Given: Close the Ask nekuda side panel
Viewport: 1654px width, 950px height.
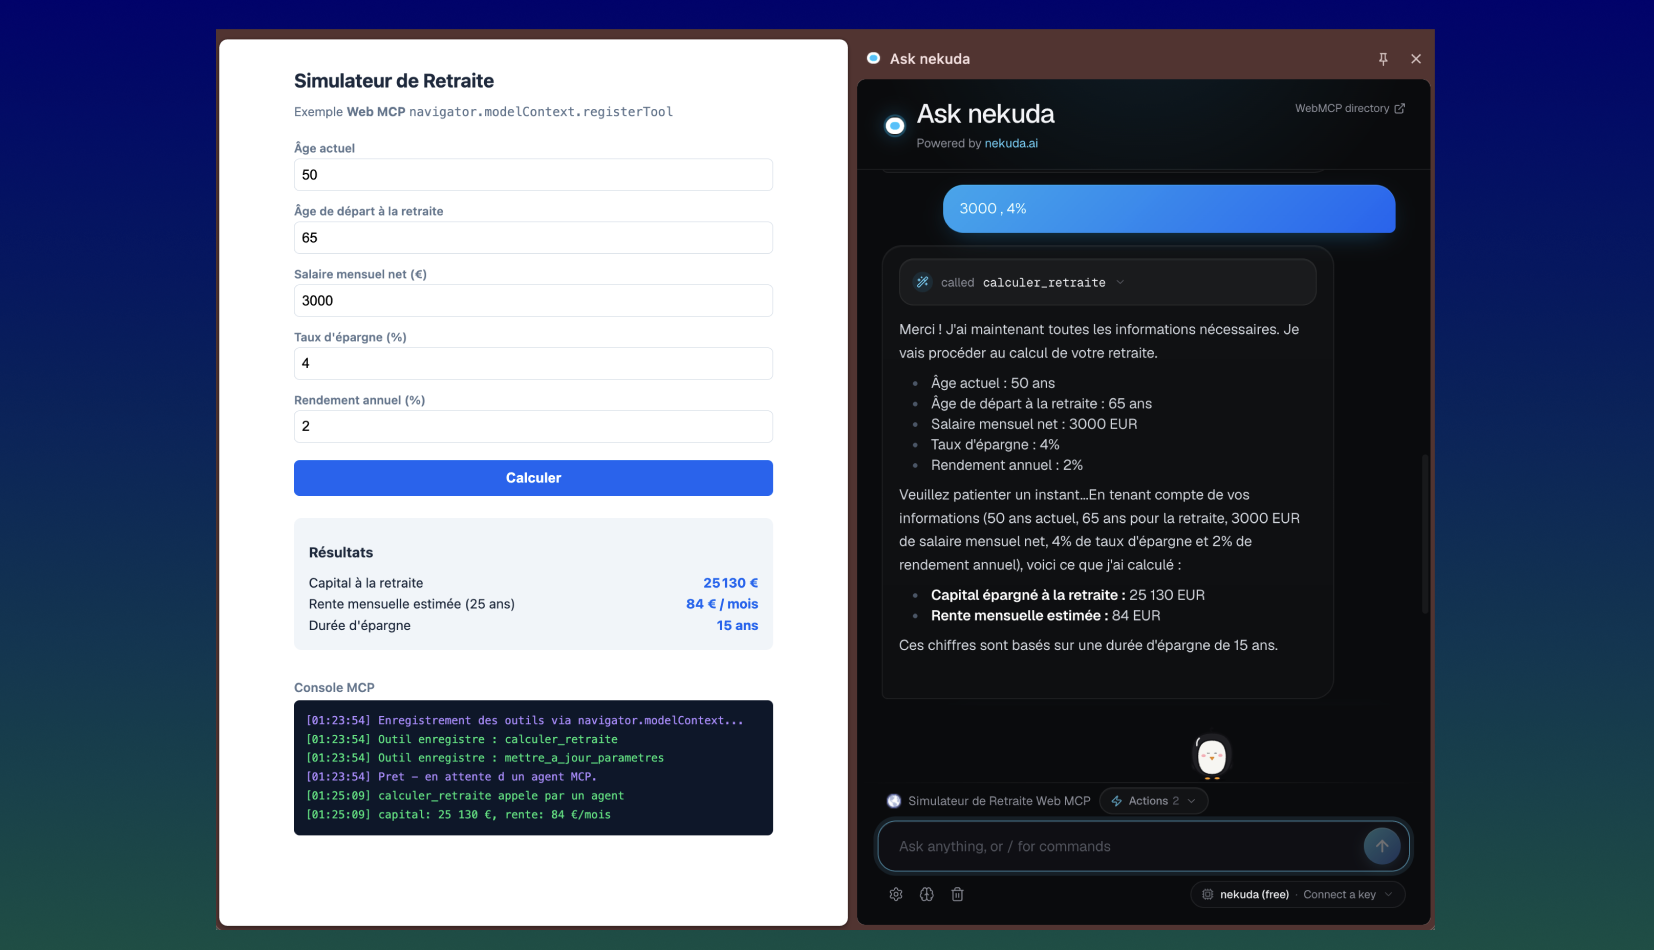Looking at the screenshot, I should click(x=1416, y=59).
